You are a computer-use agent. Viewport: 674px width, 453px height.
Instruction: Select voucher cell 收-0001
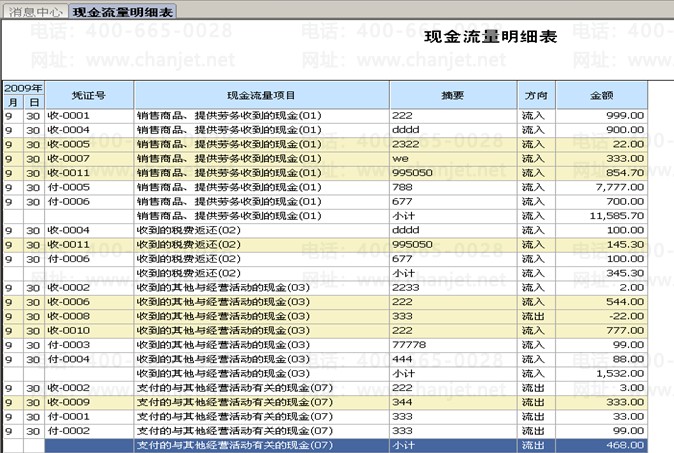pyautogui.click(x=89, y=116)
